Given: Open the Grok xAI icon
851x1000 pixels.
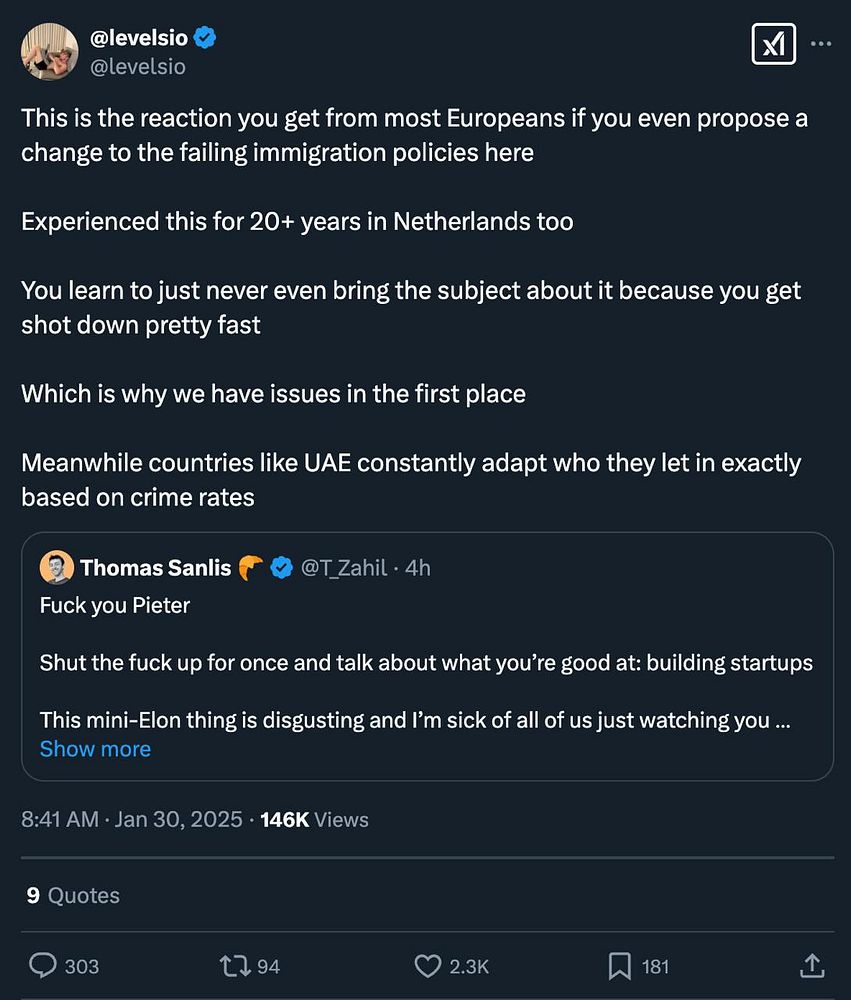Looking at the screenshot, I should tap(773, 45).
